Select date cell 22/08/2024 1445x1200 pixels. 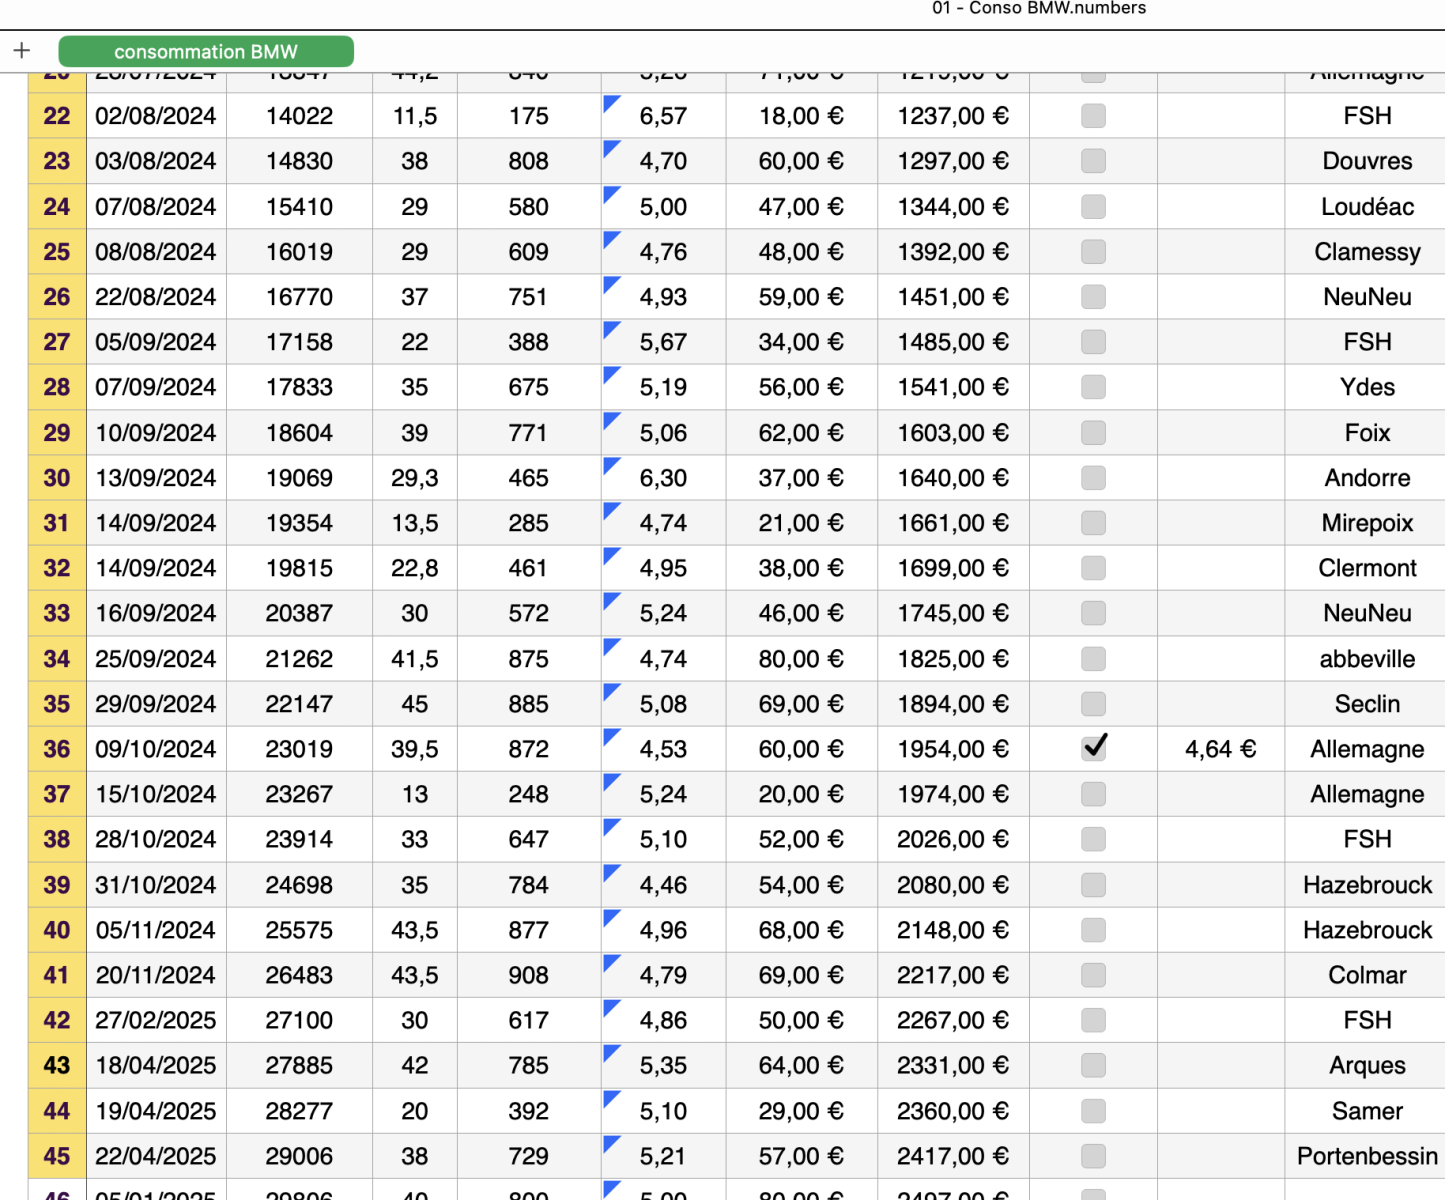tap(156, 297)
